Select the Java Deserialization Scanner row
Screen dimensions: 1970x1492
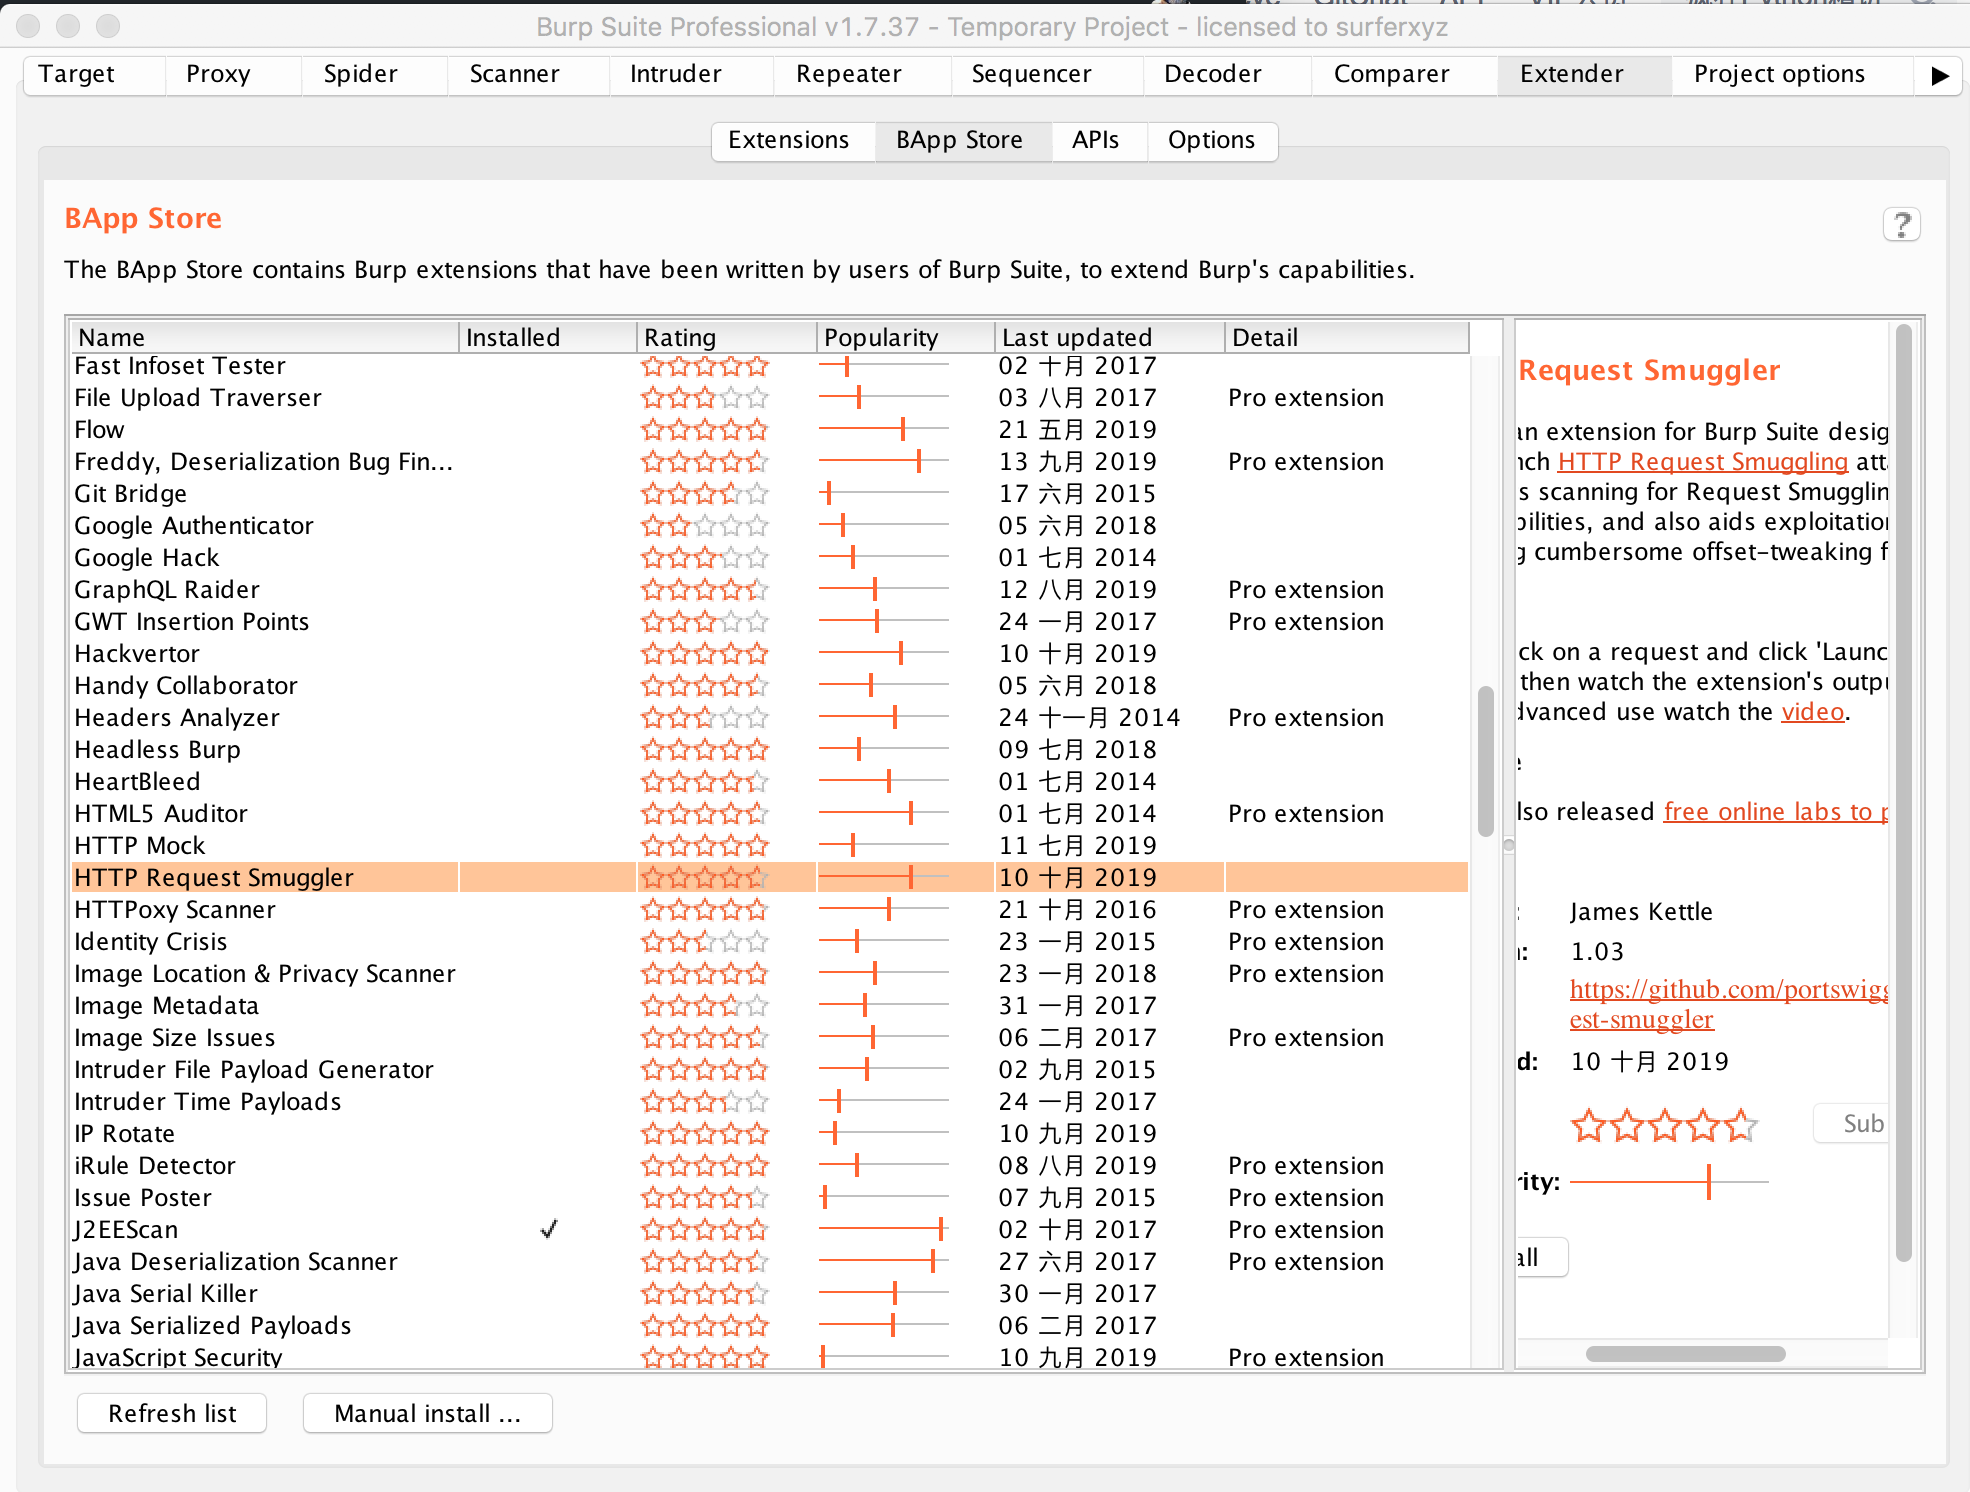coord(236,1262)
